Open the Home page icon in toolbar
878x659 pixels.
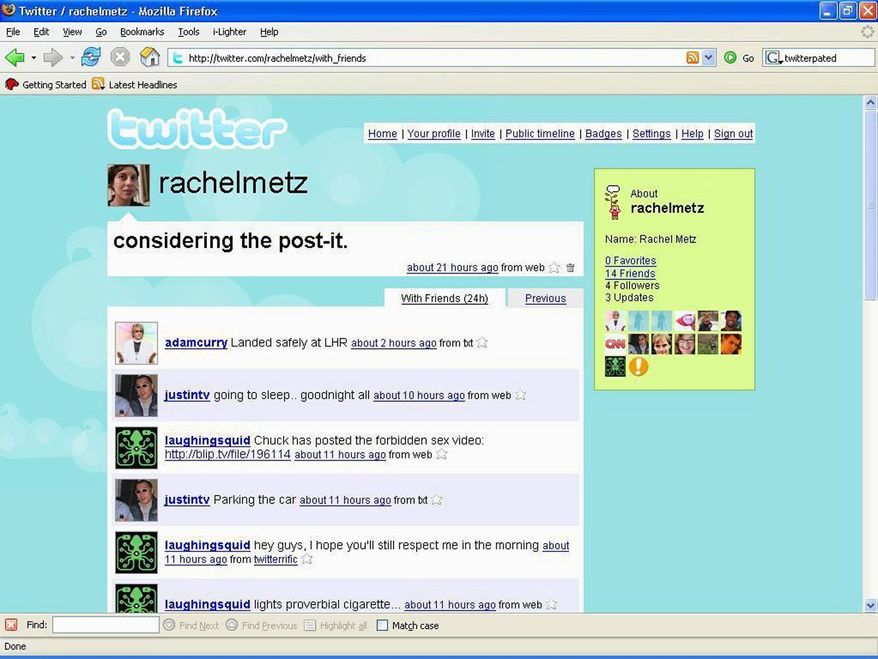[150, 57]
